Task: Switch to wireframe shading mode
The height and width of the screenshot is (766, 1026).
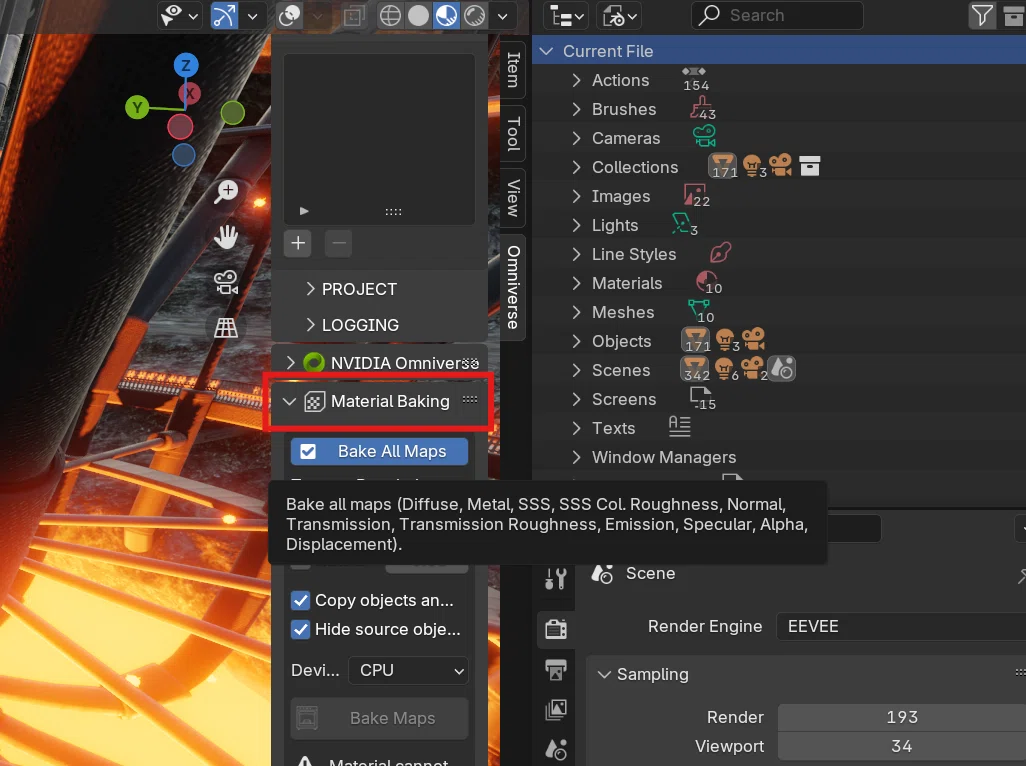Action: [x=390, y=16]
